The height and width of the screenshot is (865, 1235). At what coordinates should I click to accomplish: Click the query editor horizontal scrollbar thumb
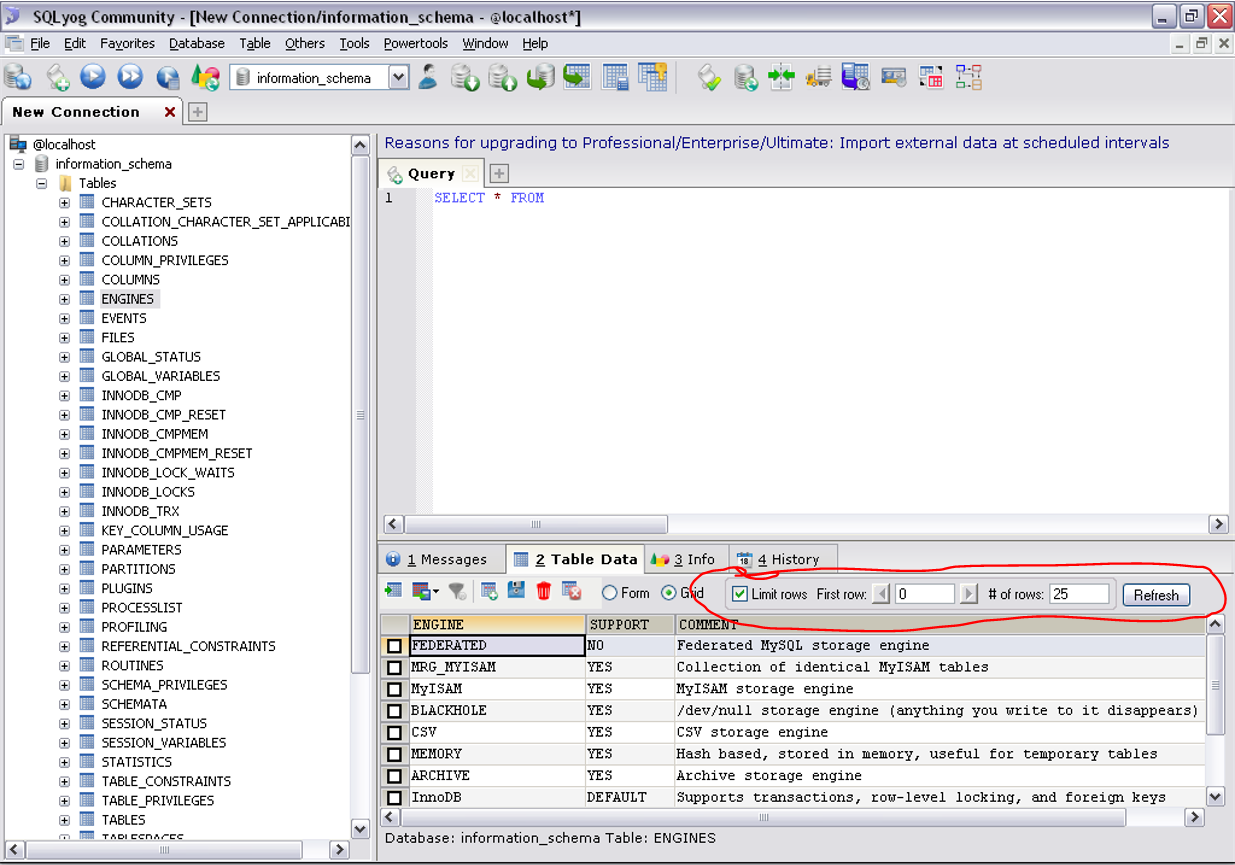536,524
